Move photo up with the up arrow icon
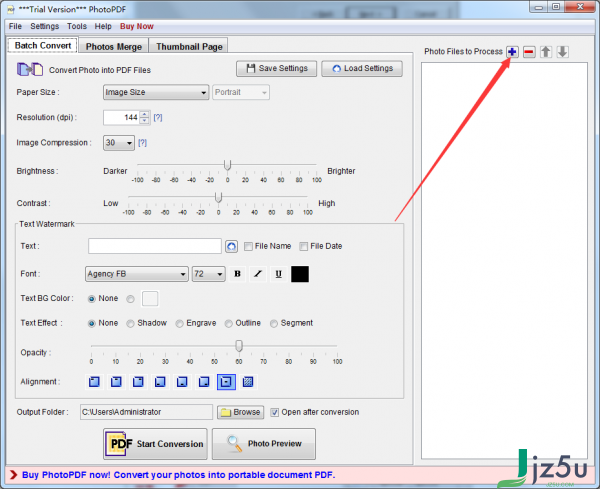Screen dimensions: 600x489 546,52
